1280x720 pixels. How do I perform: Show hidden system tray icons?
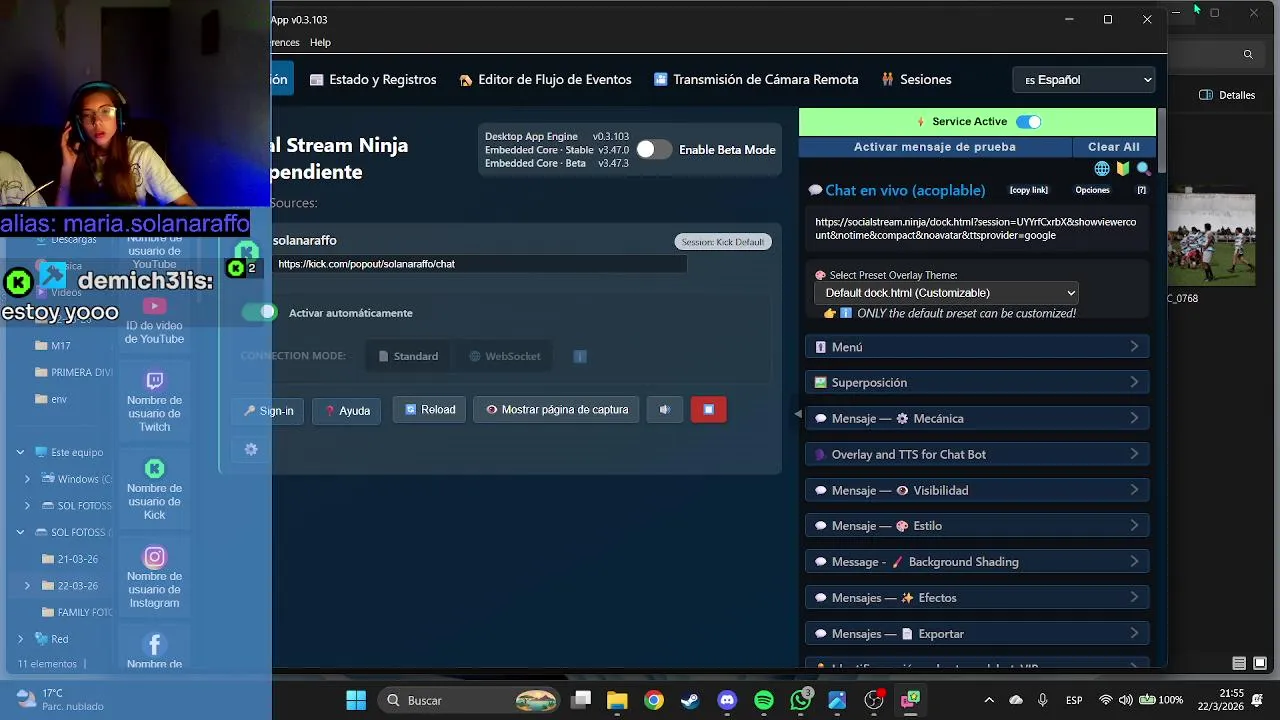click(989, 700)
